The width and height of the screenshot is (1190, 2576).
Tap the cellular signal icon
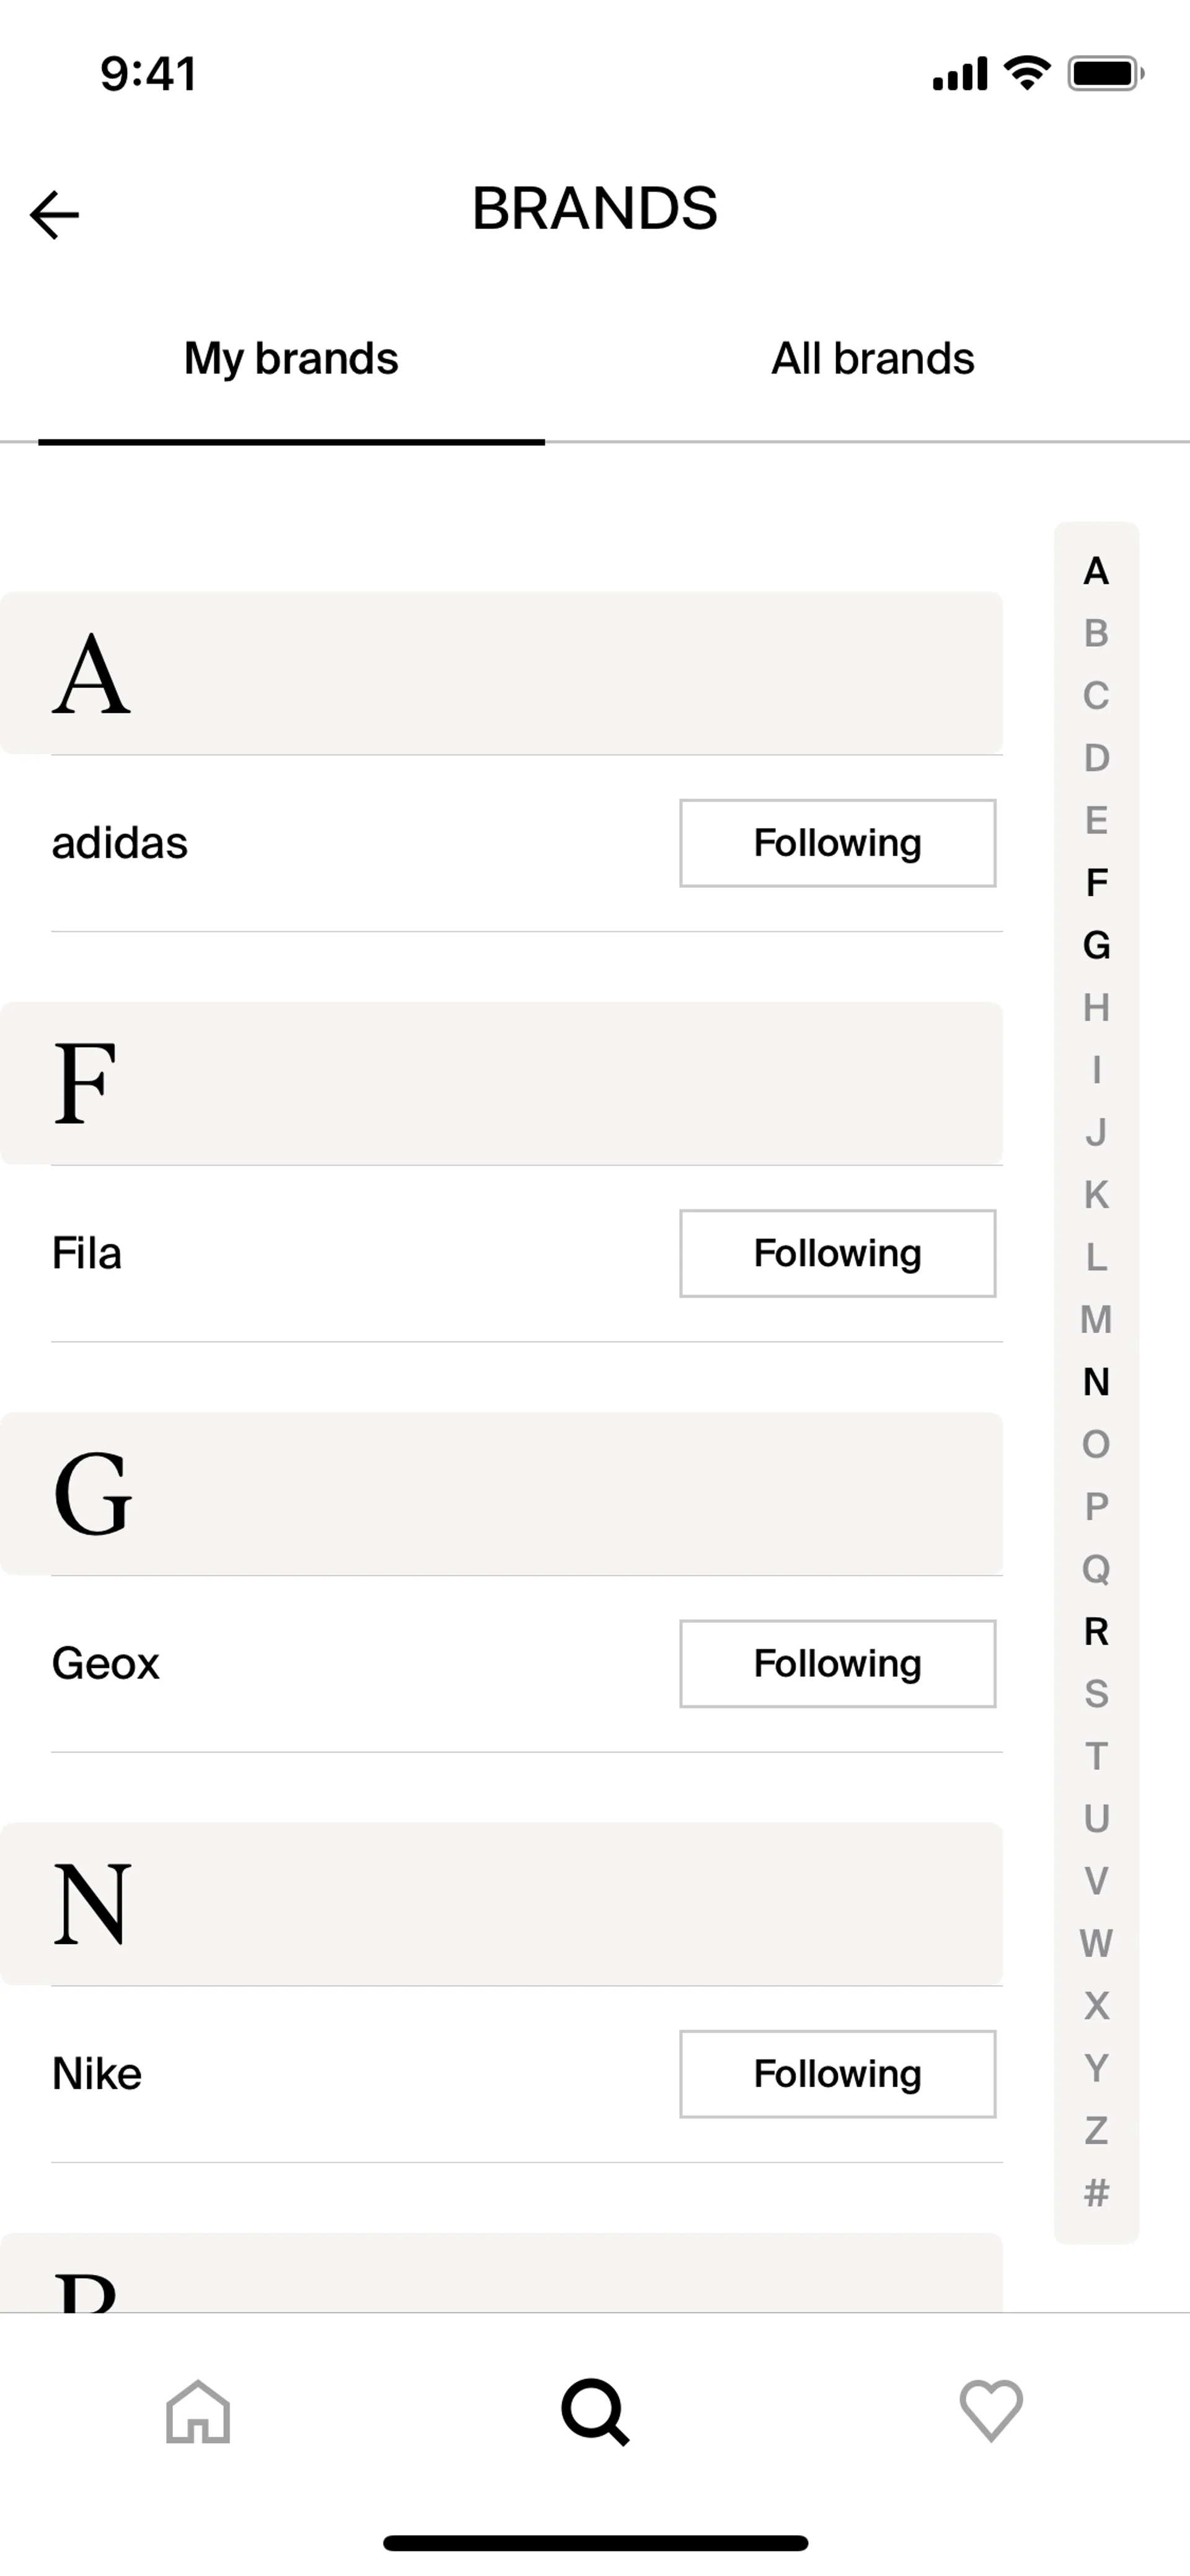click(x=960, y=74)
